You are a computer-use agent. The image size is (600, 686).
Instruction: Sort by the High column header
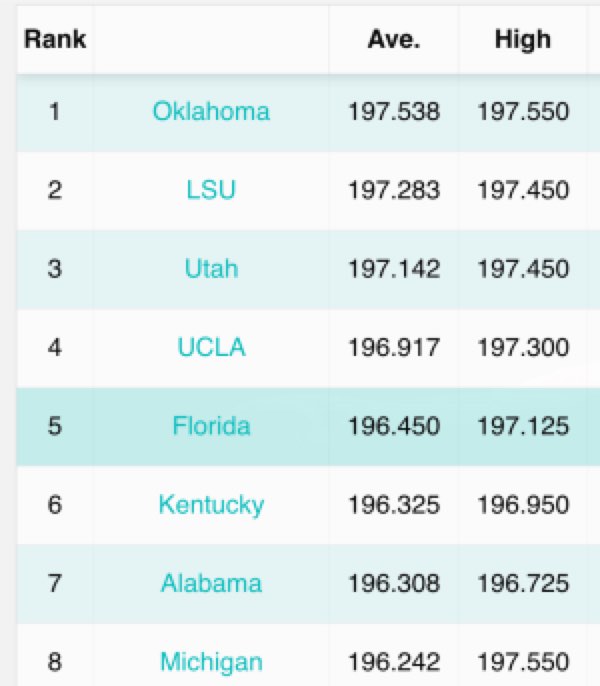pos(523,40)
